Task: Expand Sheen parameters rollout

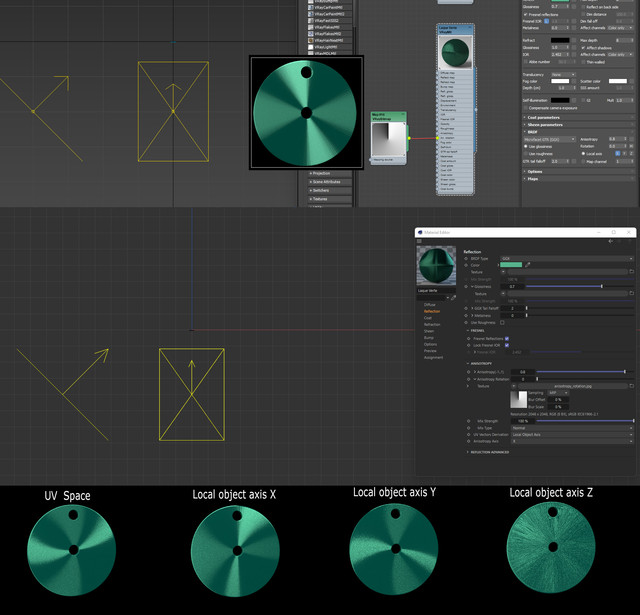Action: 578,125
